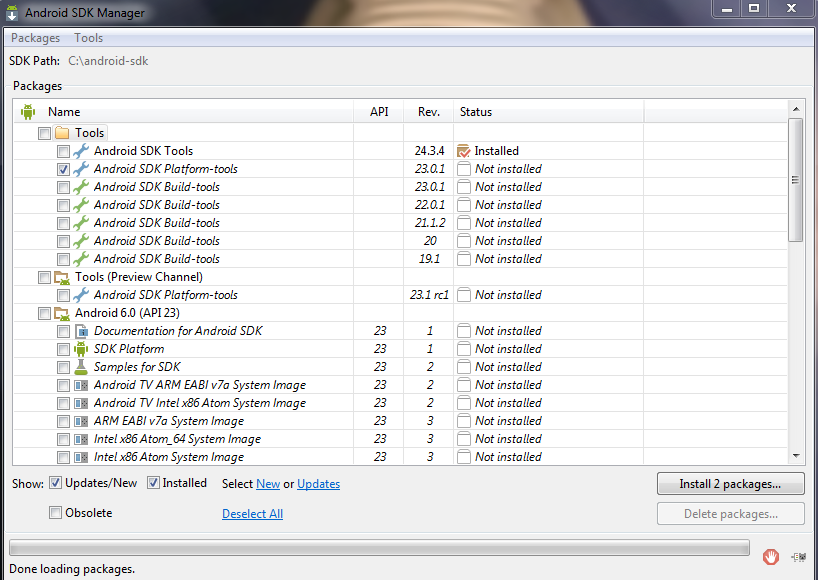Click the Intel x86 Atom_64 System Image icon
The width and height of the screenshot is (818, 580).
click(81, 439)
